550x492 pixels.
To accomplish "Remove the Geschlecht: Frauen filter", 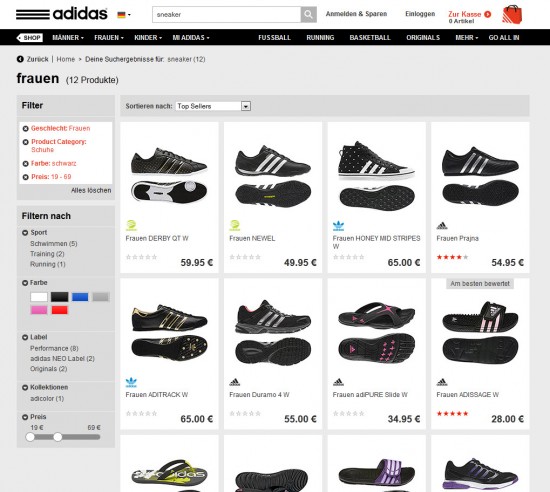I will [25, 129].
